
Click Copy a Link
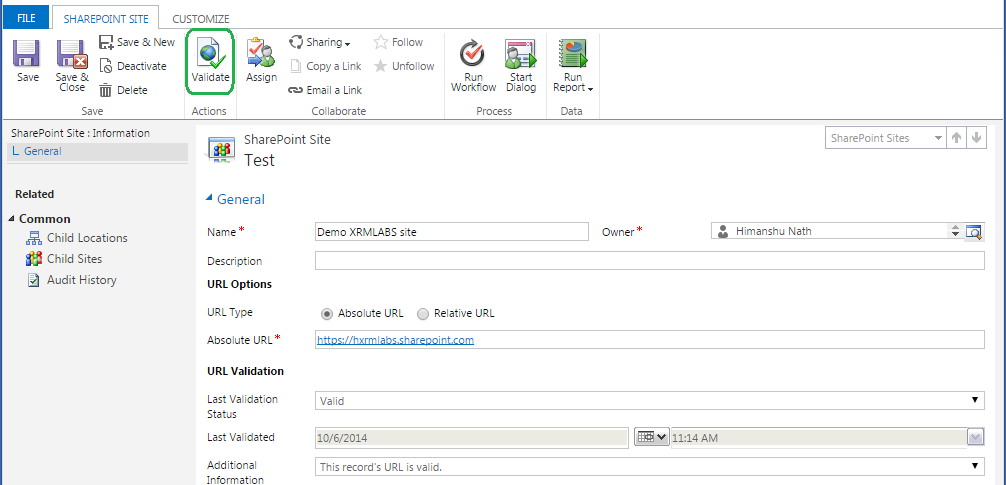click(326, 66)
